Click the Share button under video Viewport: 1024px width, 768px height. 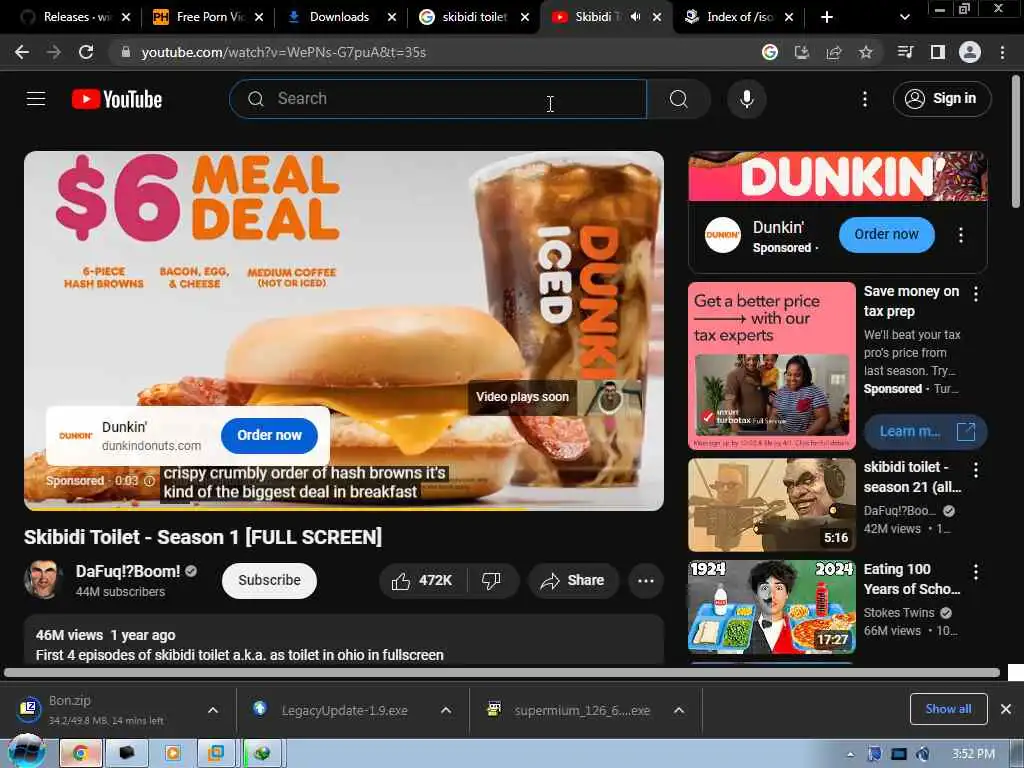coord(573,581)
